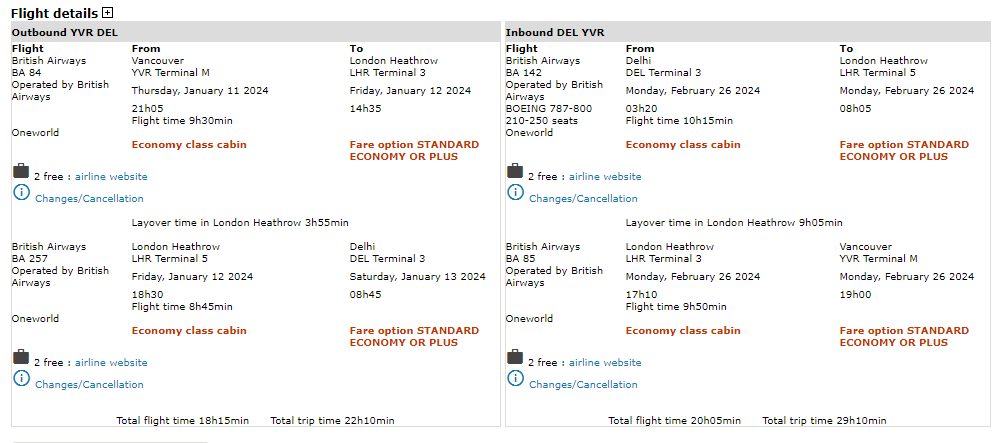Image resolution: width=1004 pixels, height=443 pixels.
Task: Click info icon for flight BA 142
Action: (x=515, y=192)
